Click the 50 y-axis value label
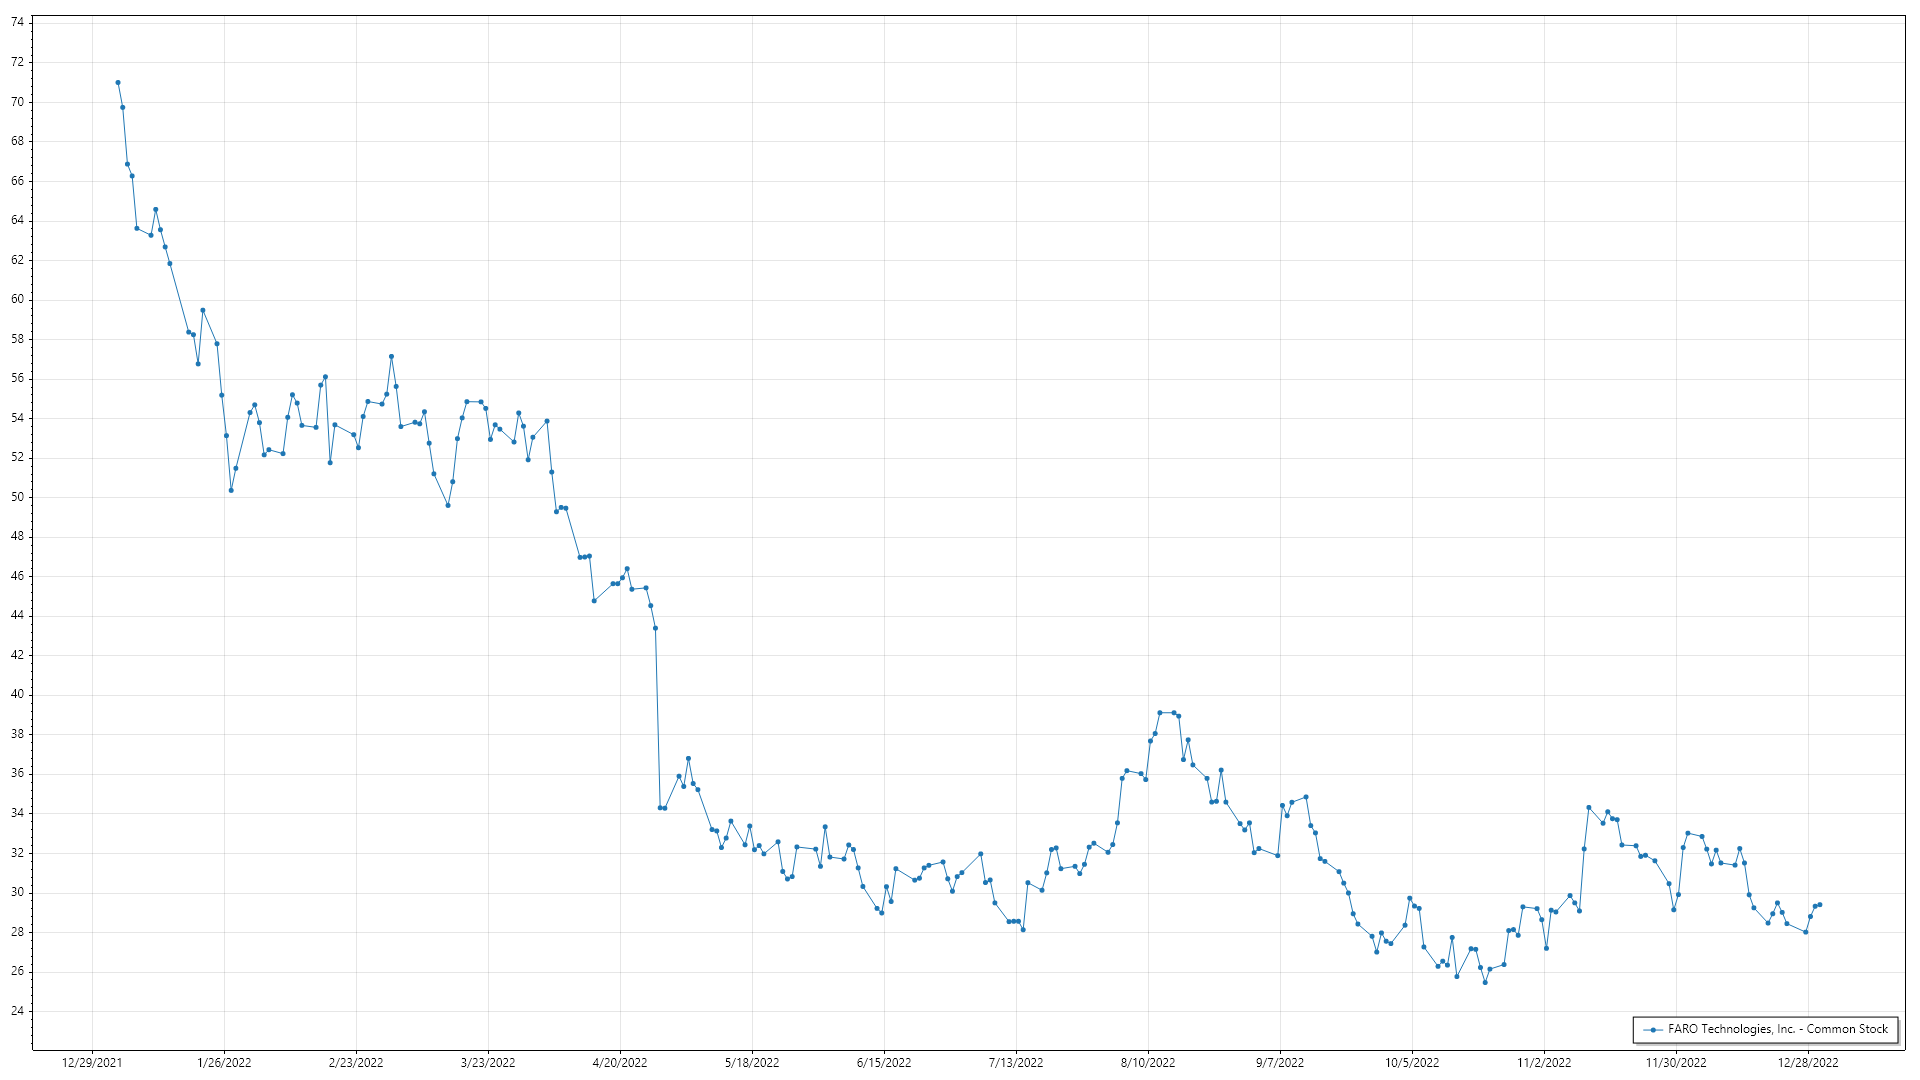 [17, 497]
